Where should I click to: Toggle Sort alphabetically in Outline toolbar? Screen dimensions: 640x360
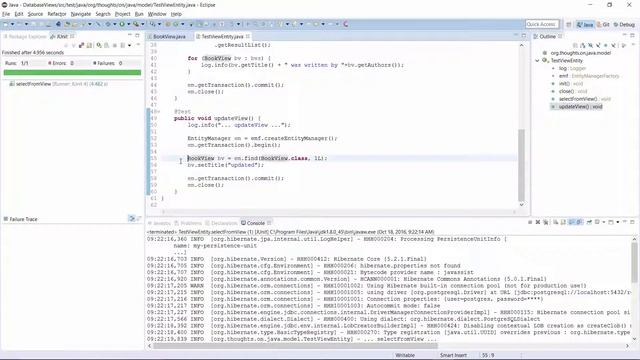[x=582, y=45]
